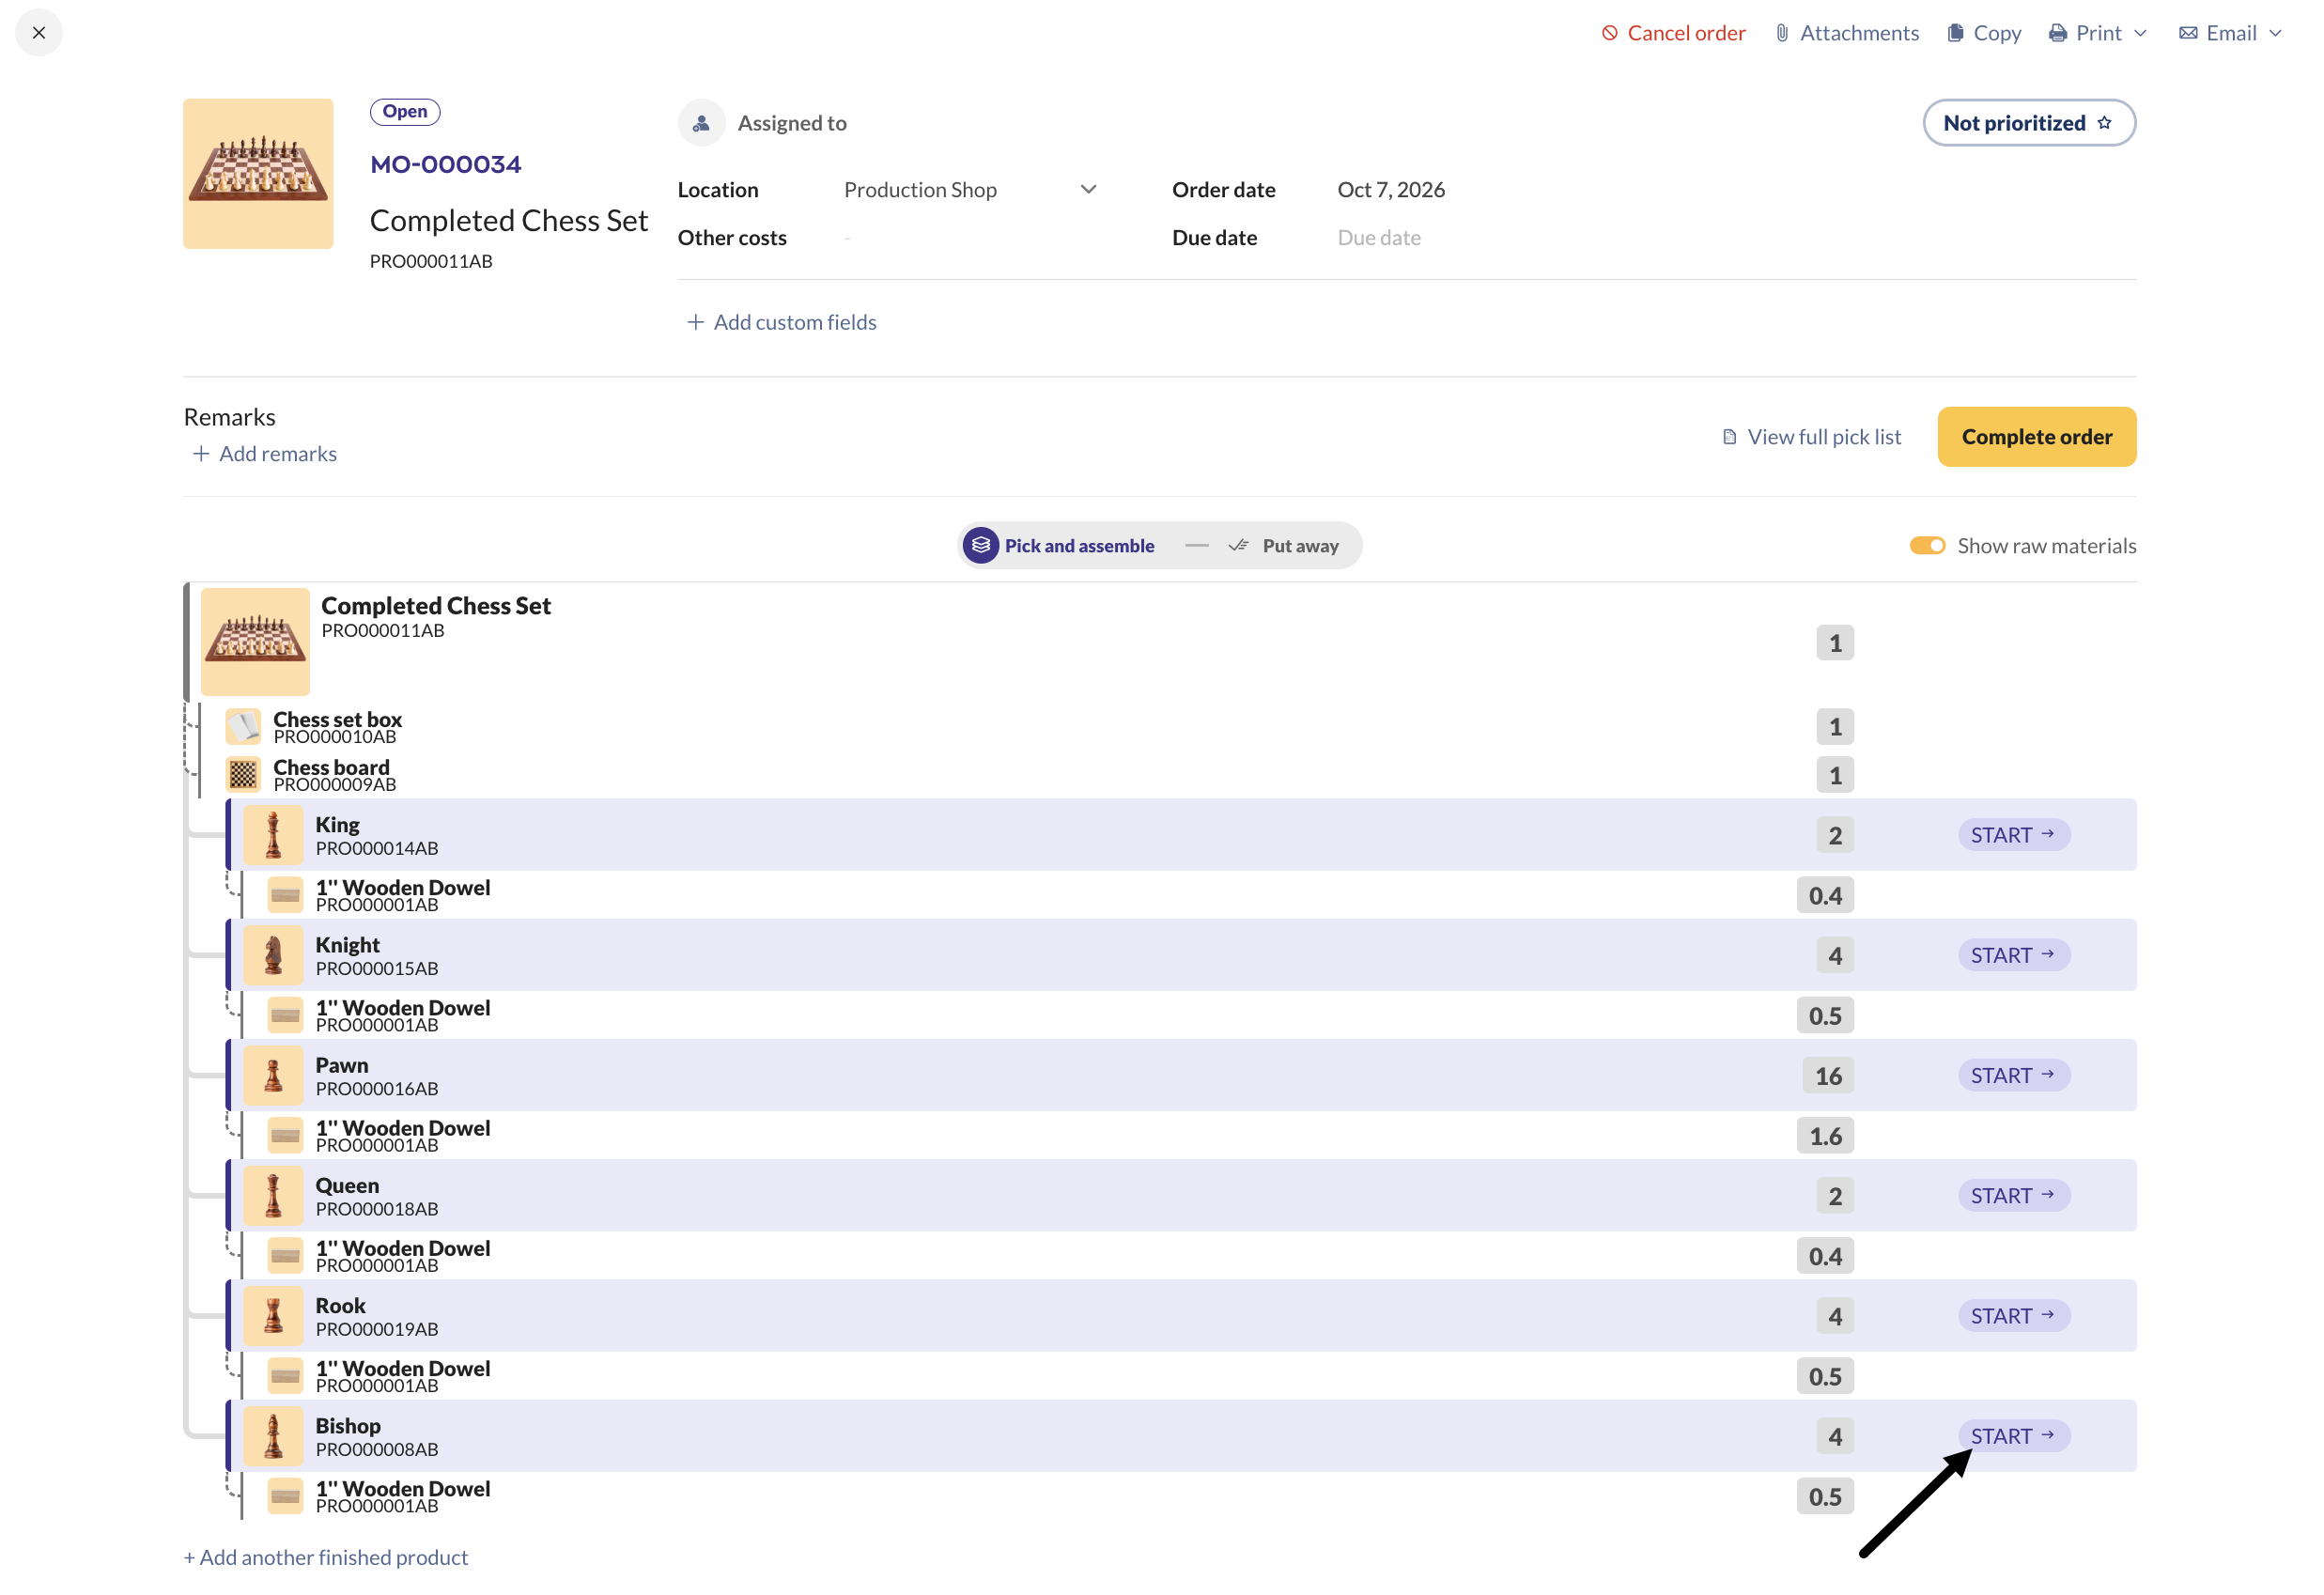
Task: Click the King piece icon
Action: coord(273,835)
